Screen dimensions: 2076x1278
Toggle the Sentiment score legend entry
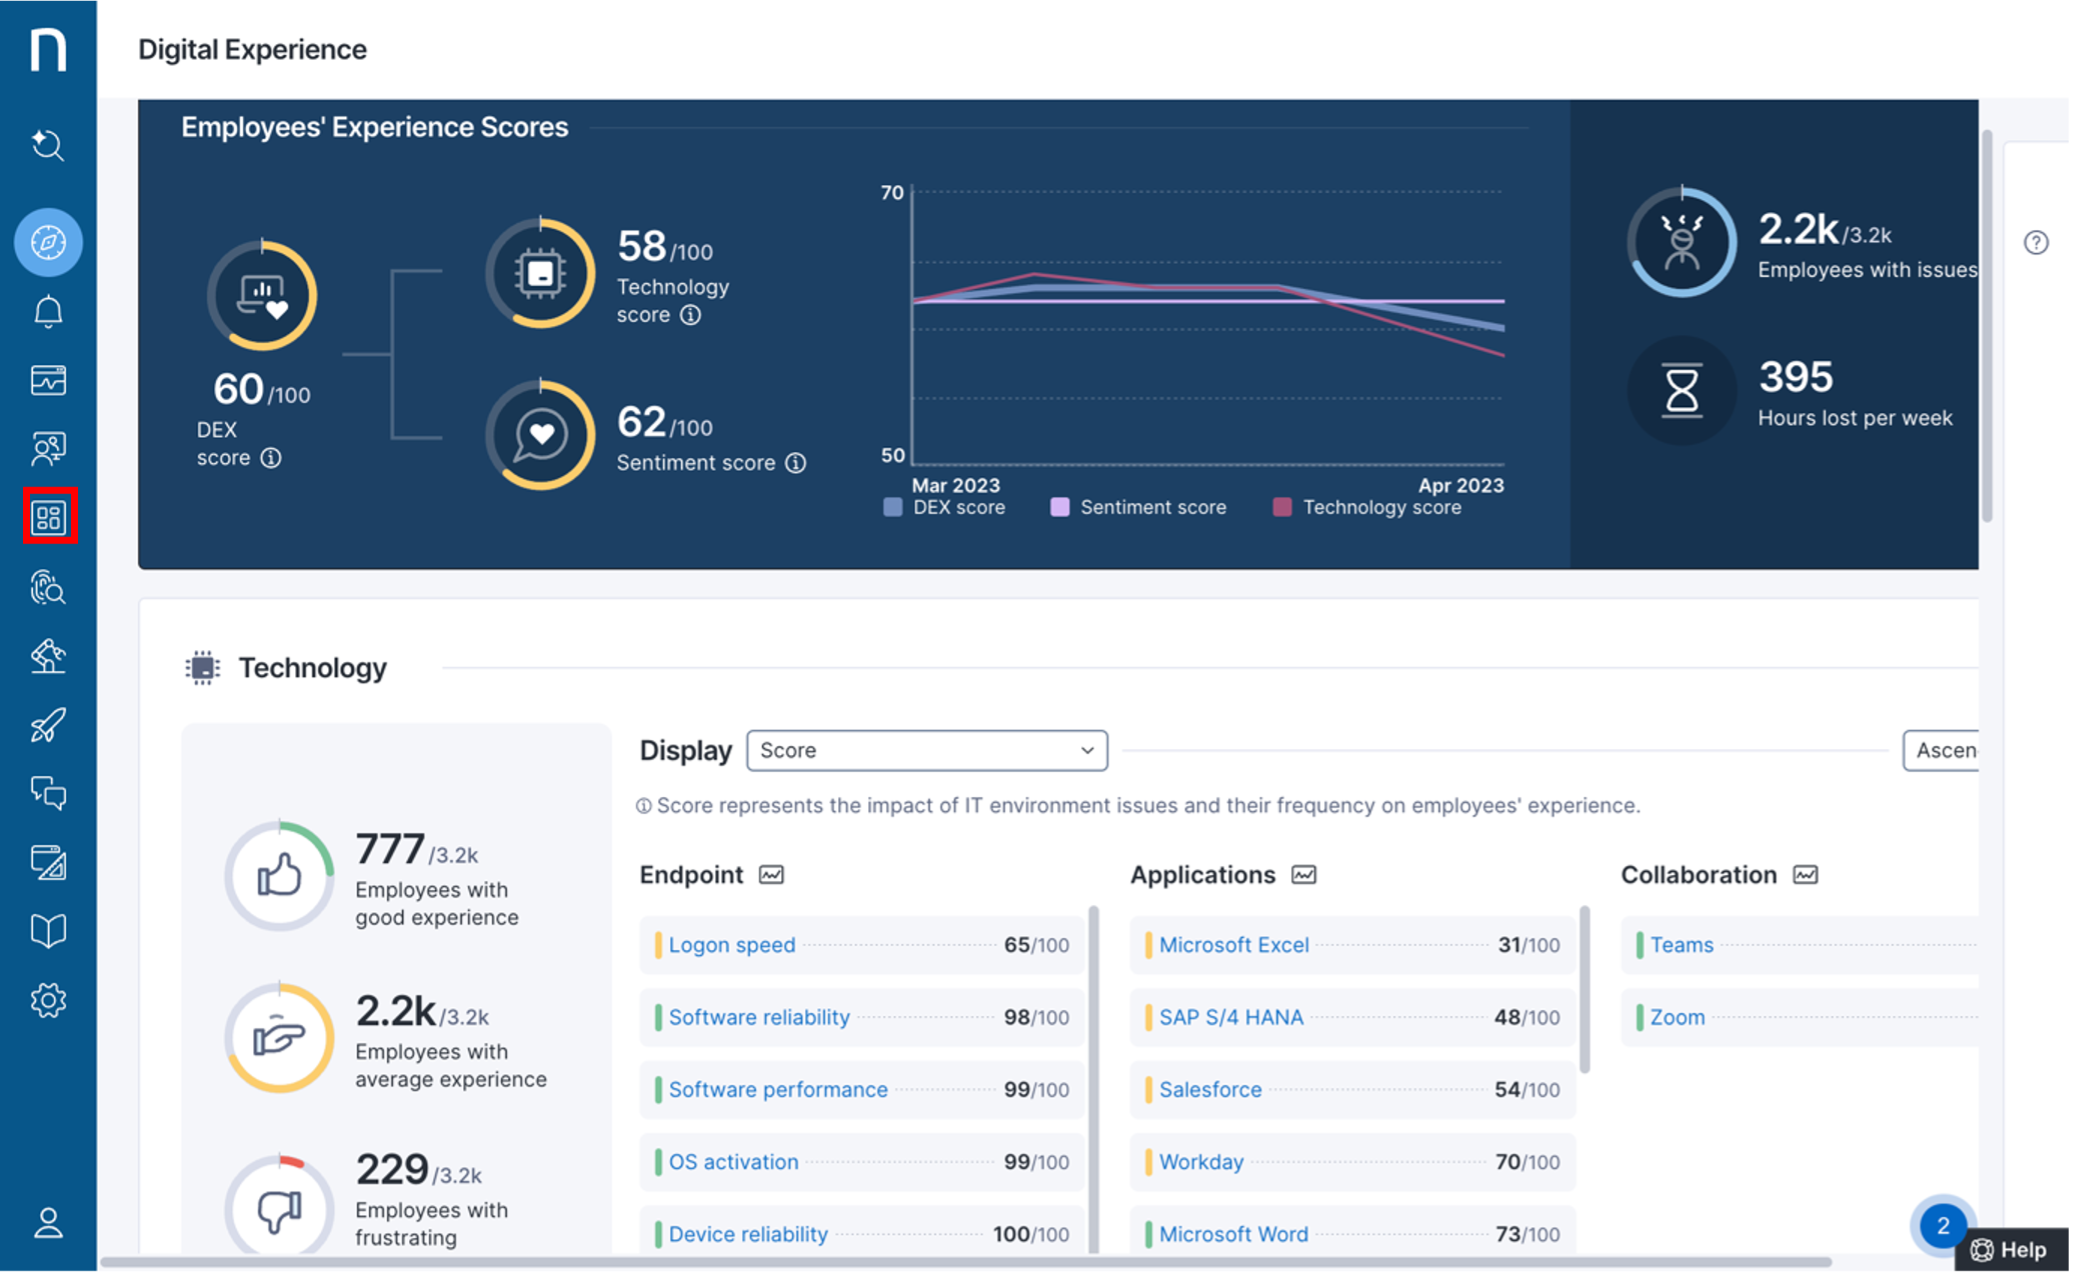(1138, 506)
